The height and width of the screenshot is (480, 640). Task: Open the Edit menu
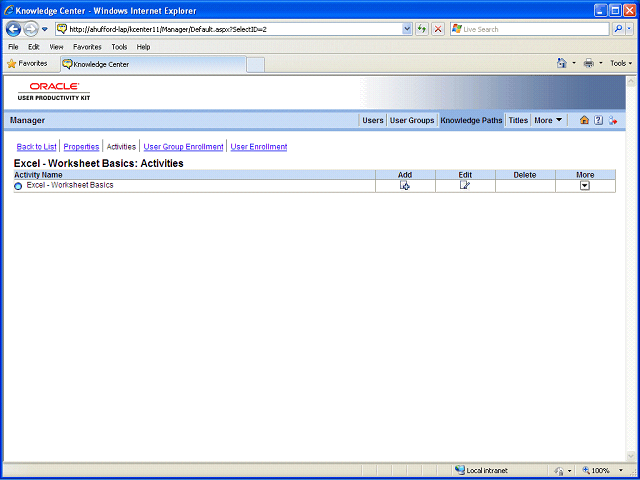pos(33,47)
